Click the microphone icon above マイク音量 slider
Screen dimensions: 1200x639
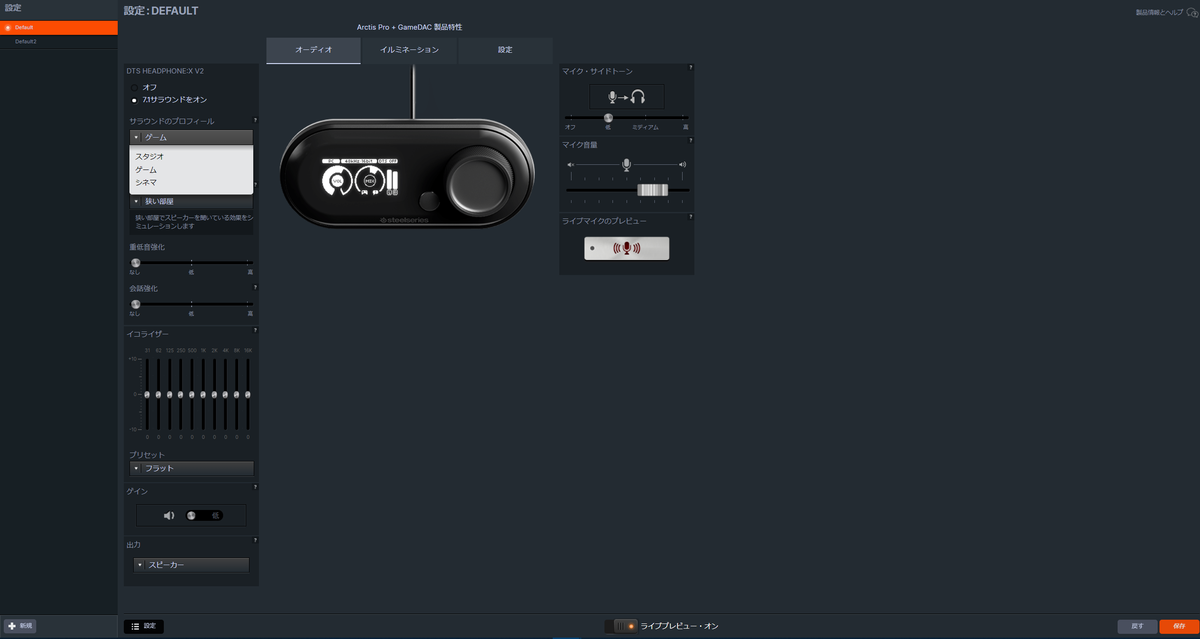(626, 164)
